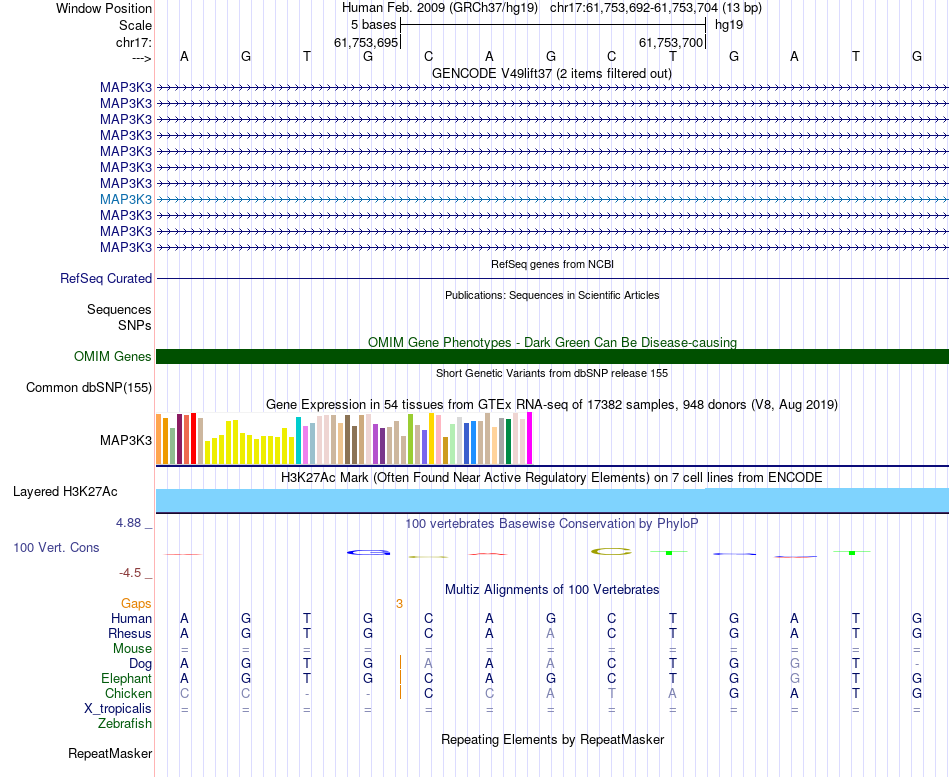Screen dimensions: 950x777
Task: Click the magenta bar ending the GTEx chart
Action: (530, 438)
